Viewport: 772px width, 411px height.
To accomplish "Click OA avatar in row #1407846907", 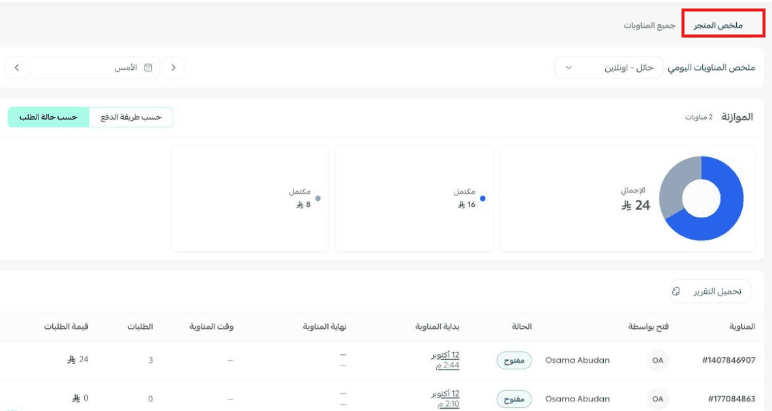I will (658, 360).
